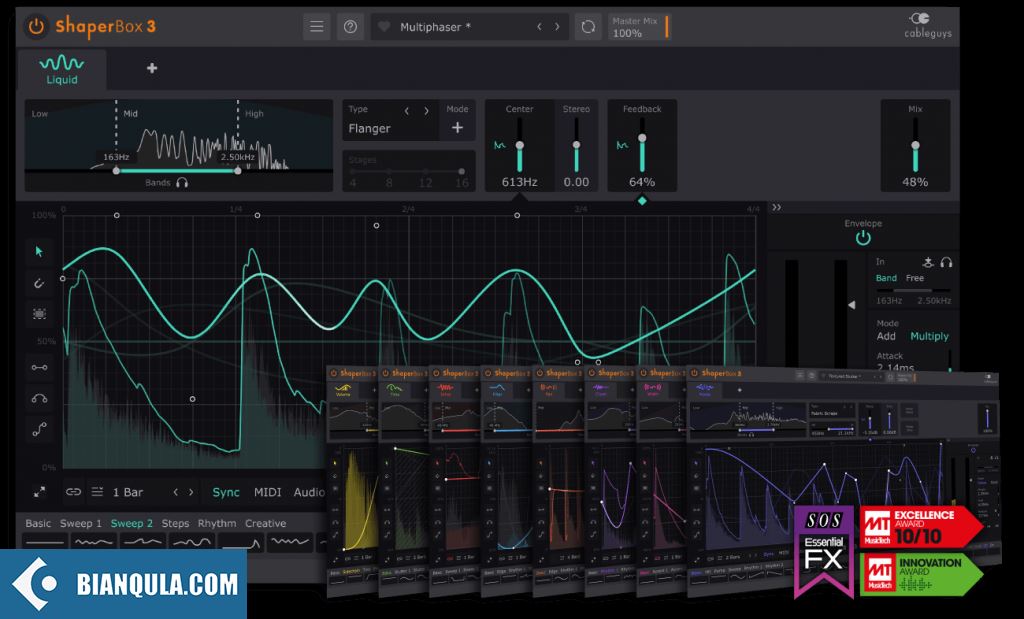1024x619 pixels.
Task: Go to previous preset arrow beside Multiphaser
Action: pos(539,27)
